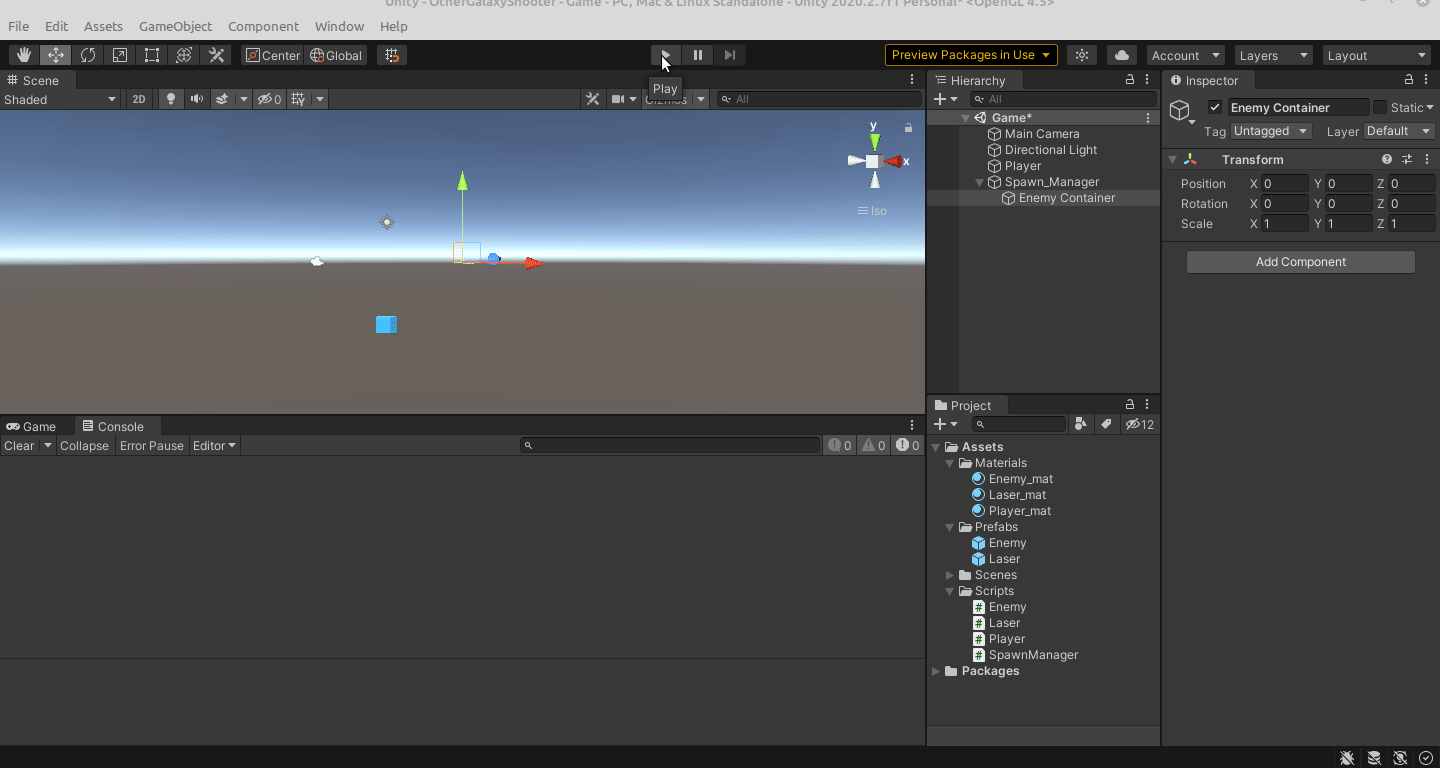Click the Pause button
Image resolution: width=1440 pixels, height=768 pixels.
pyautogui.click(x=698, y=55)
